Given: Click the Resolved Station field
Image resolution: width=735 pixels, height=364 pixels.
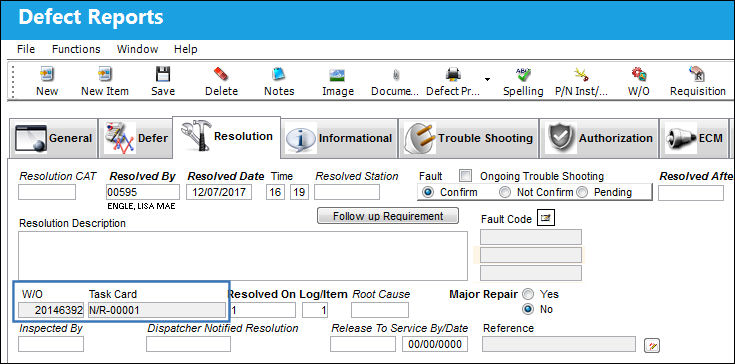Looking at the screenshot, I should point(347,192).
